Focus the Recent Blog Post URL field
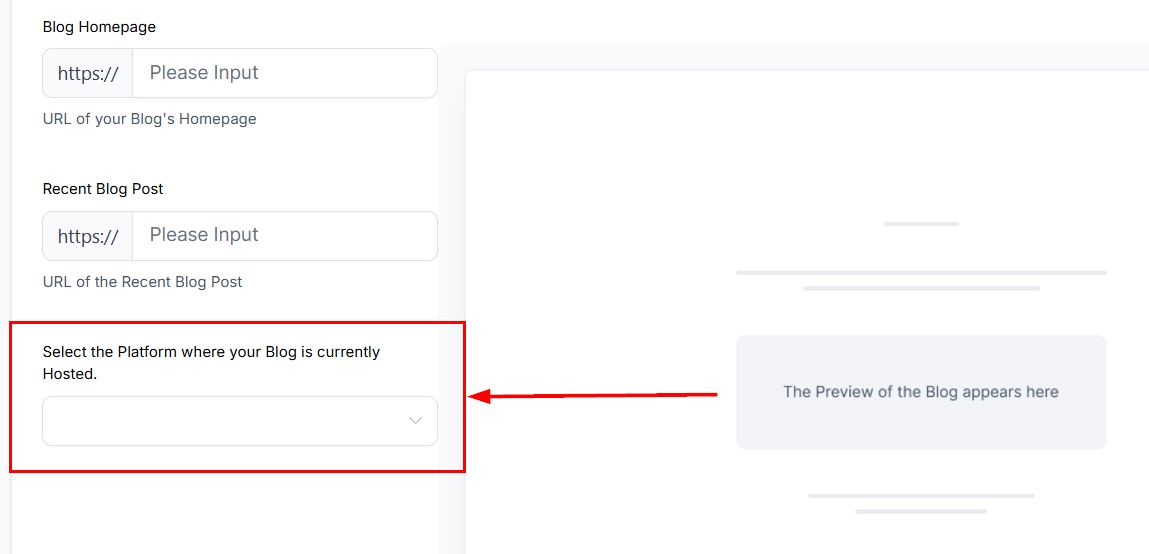Image resolution: width=1149 pixels, height=554 pixels. coord(284,236)
